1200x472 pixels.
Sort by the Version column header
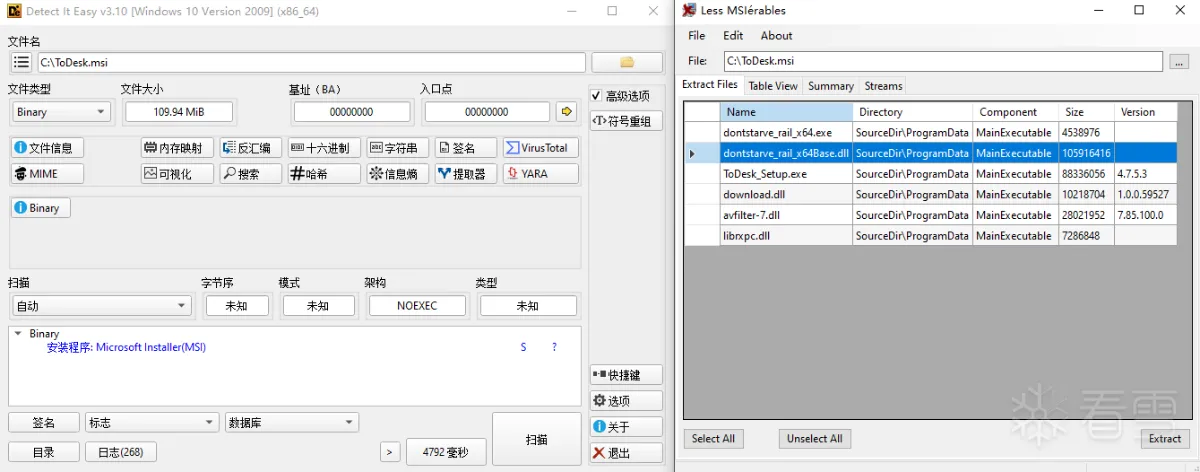1146,112
